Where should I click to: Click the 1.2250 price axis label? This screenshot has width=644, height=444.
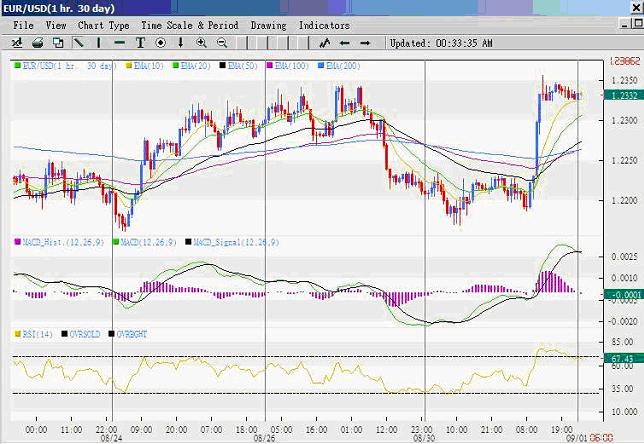(x=624, y=161)
